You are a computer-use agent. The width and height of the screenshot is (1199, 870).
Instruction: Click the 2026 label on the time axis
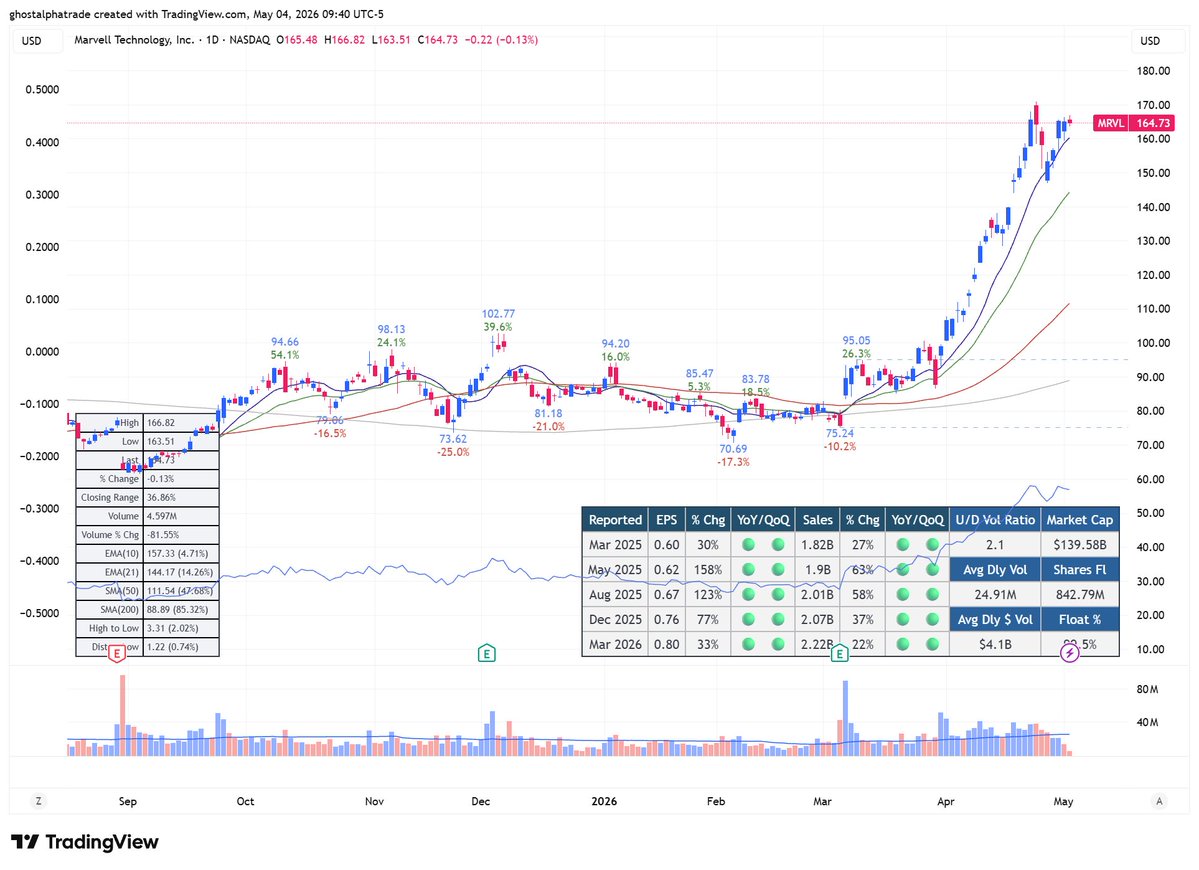(x=604, y=801)
